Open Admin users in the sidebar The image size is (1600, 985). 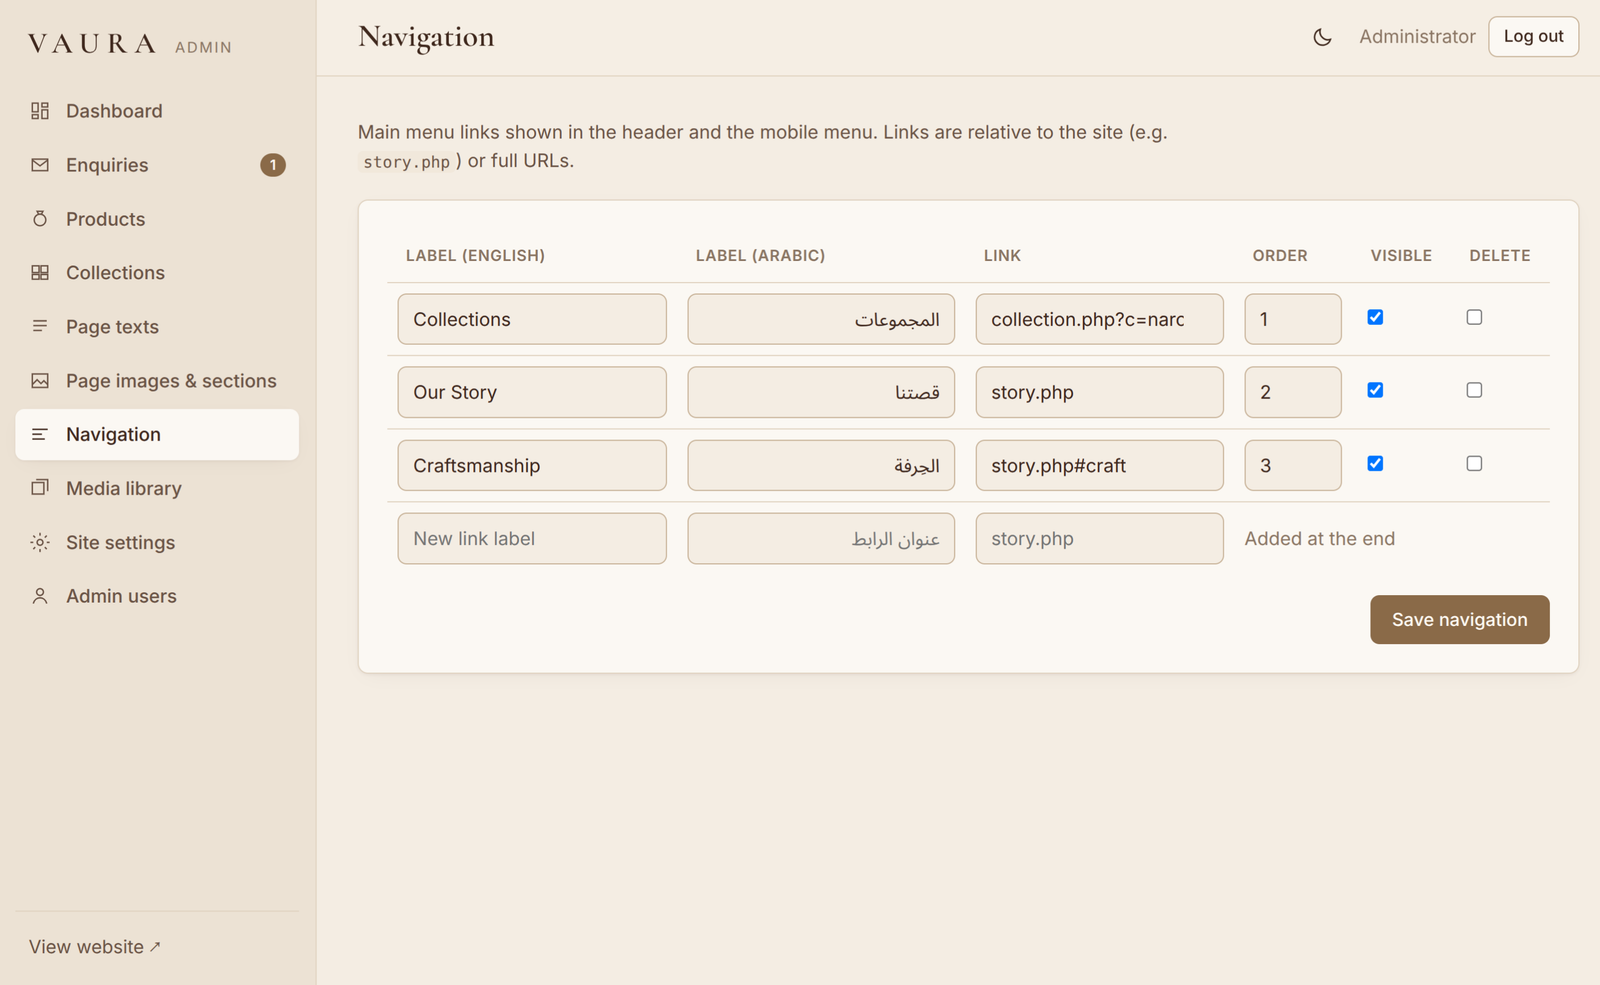(157, 596)
